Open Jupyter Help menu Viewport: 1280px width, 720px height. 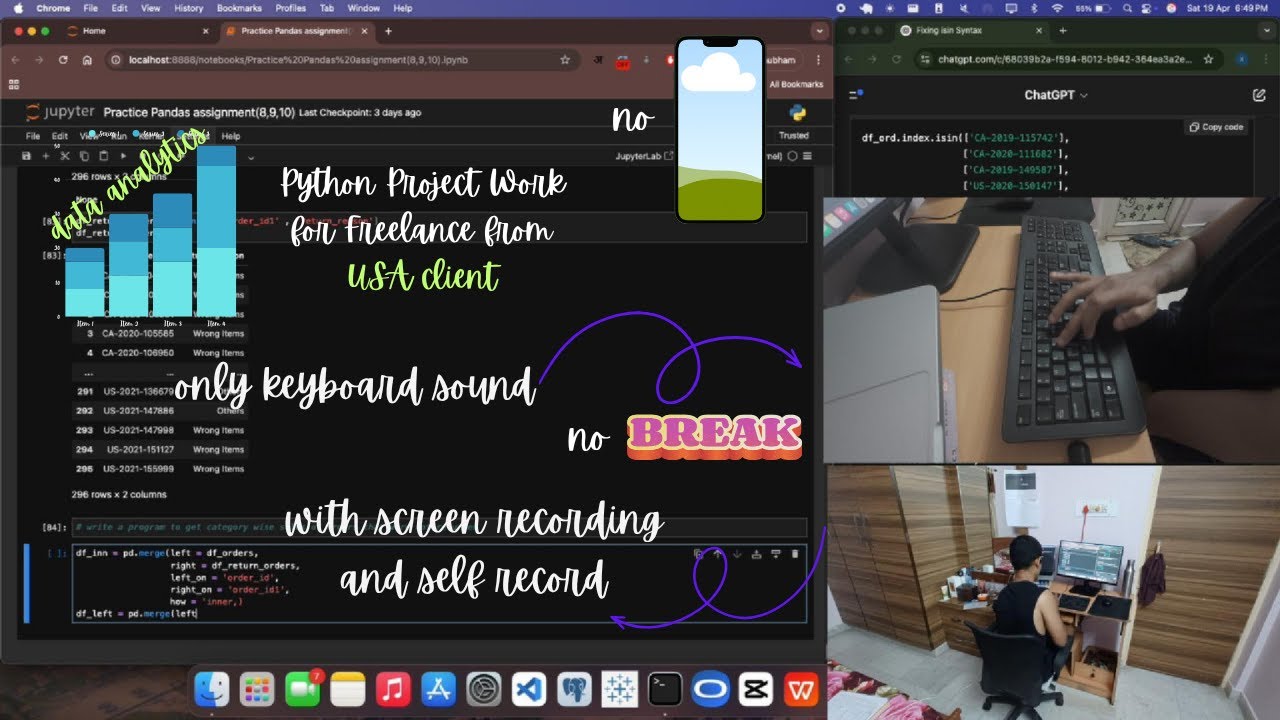click(231, 136)
